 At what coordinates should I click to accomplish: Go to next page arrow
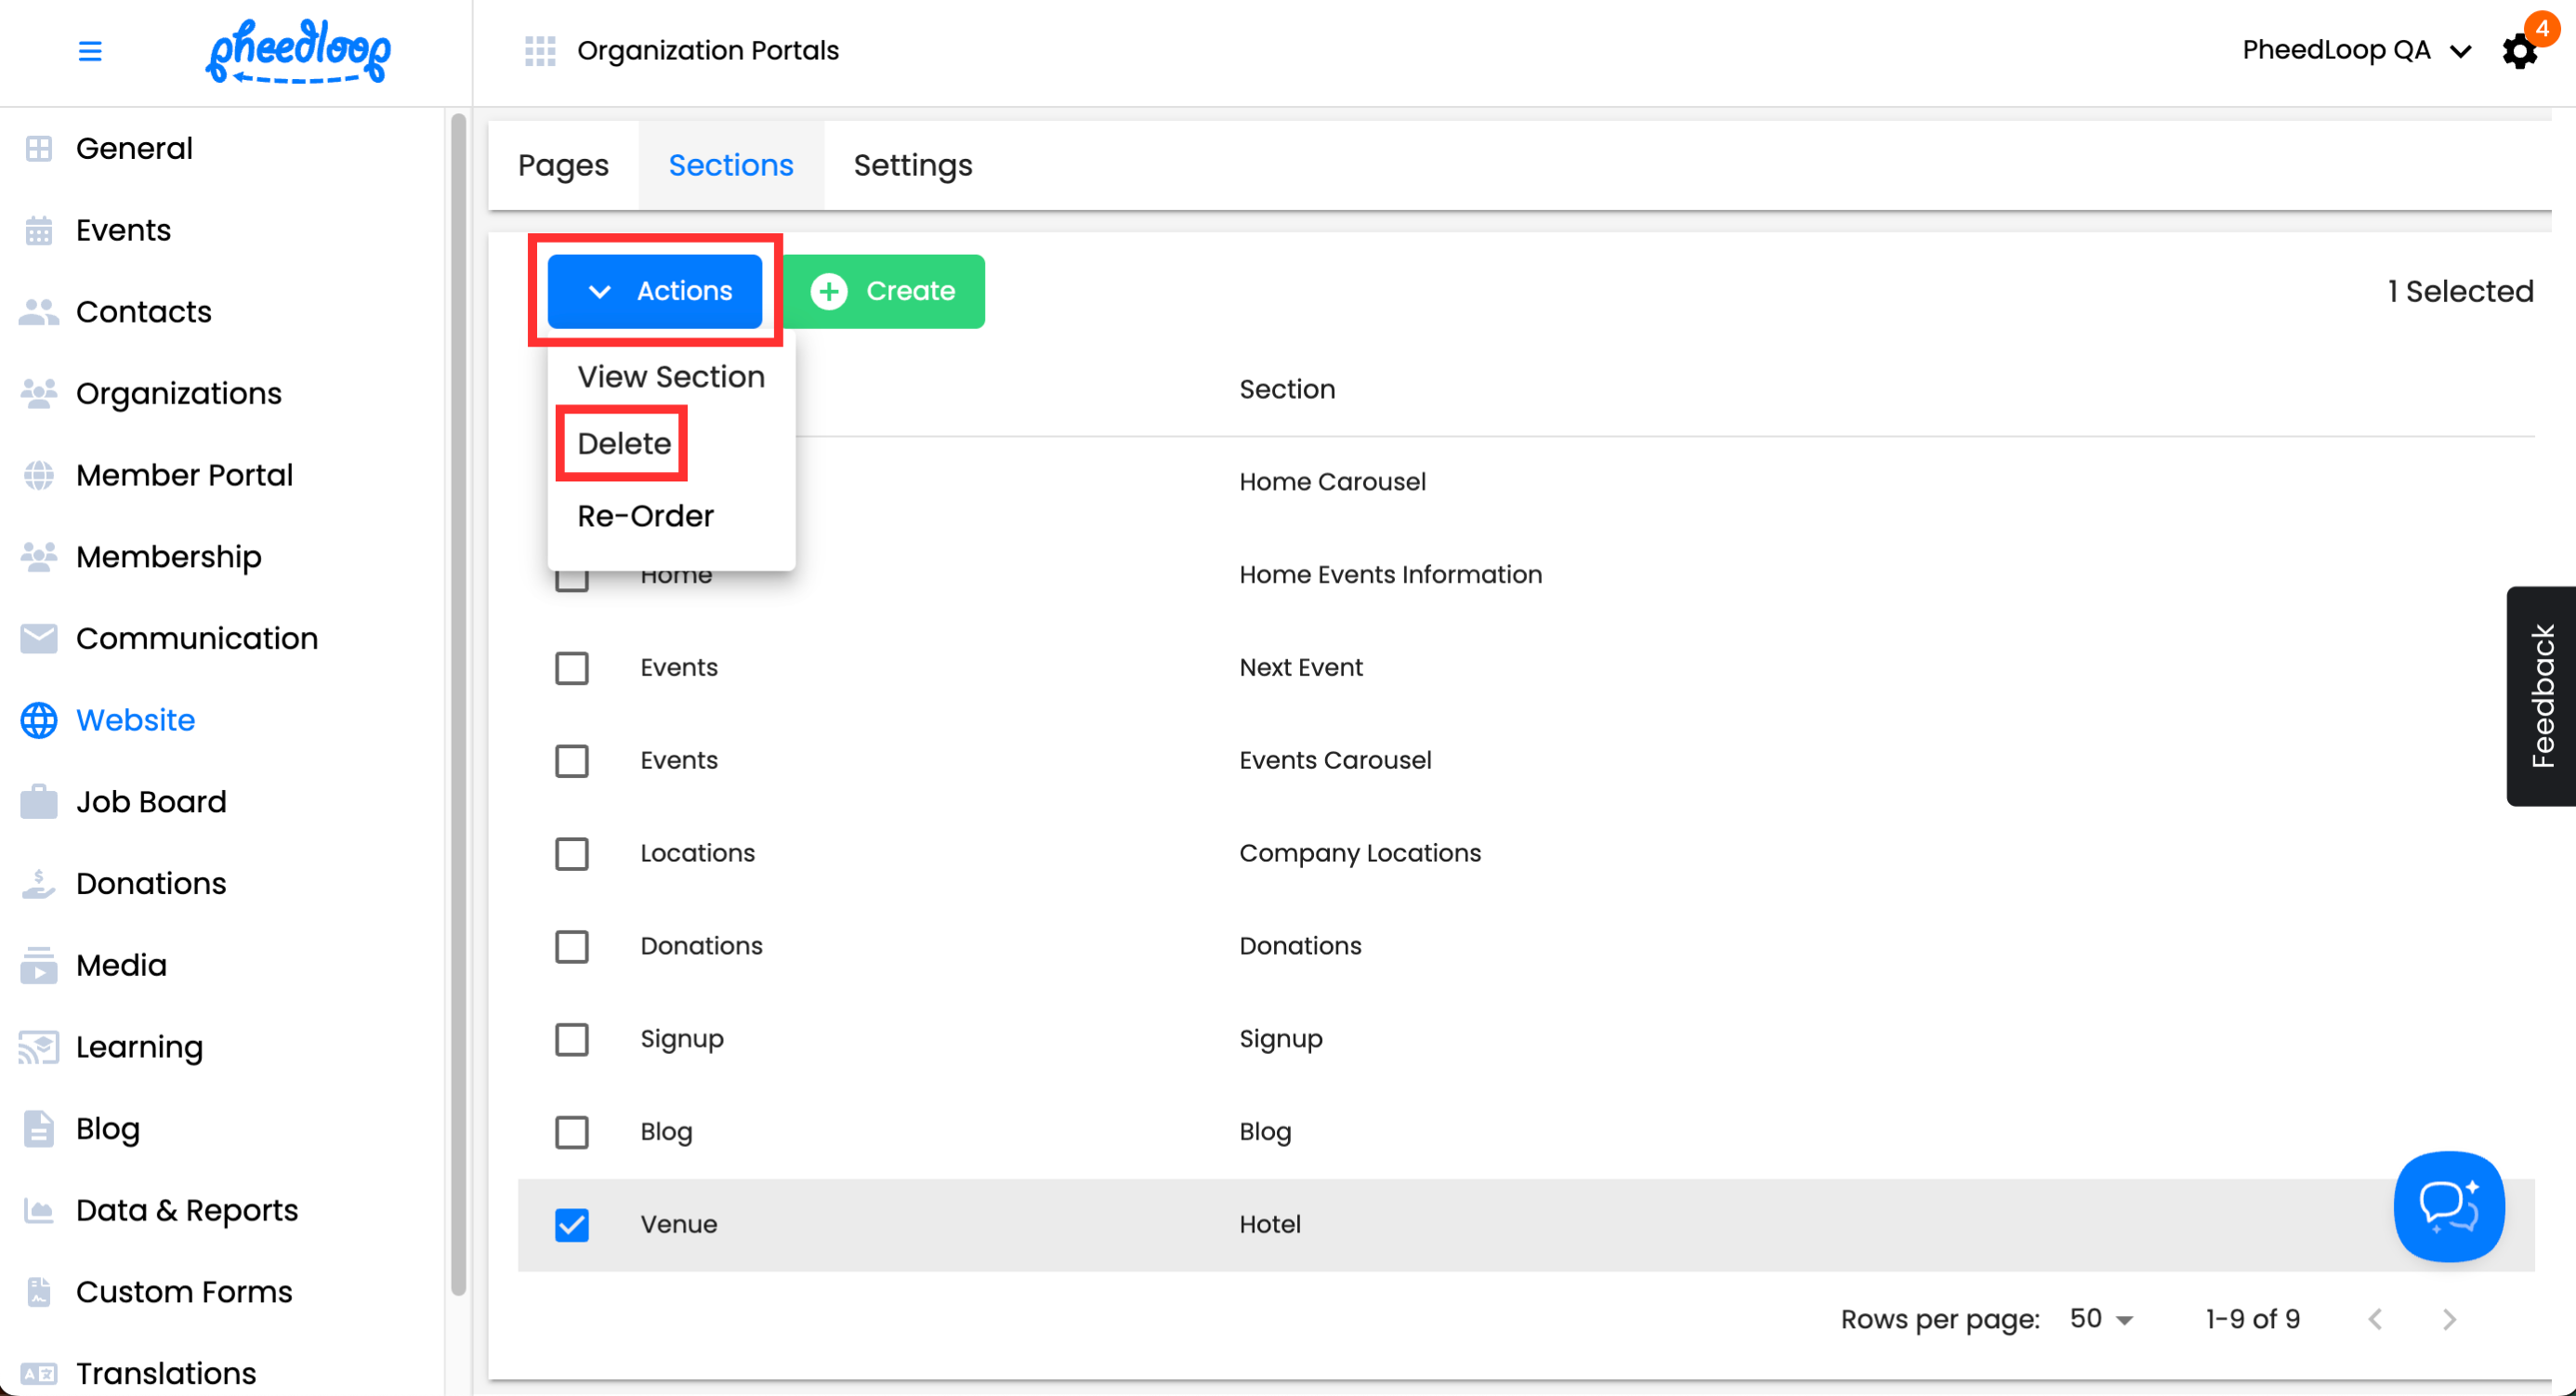click(2449, 1319)
